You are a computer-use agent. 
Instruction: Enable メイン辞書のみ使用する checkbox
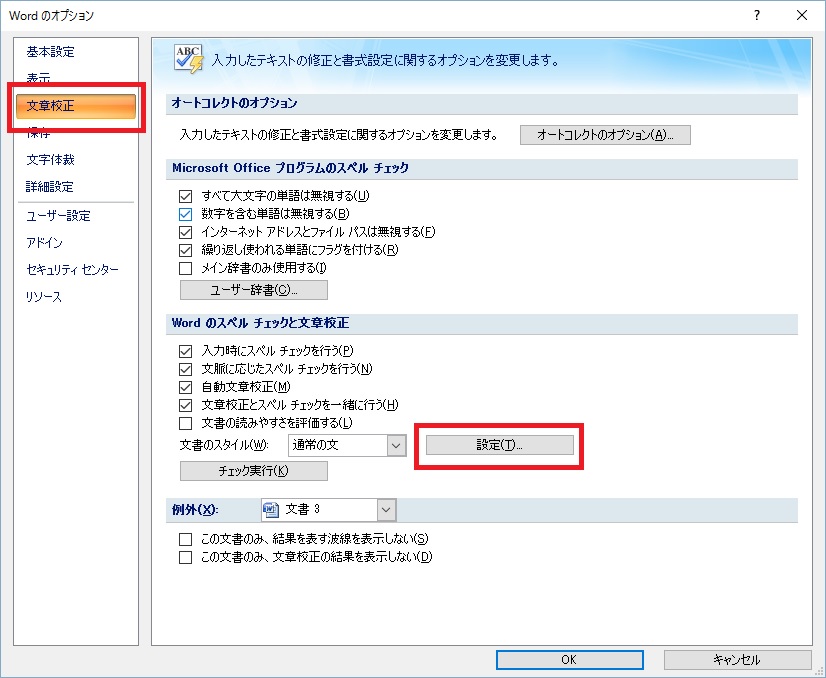click(185, 269)
